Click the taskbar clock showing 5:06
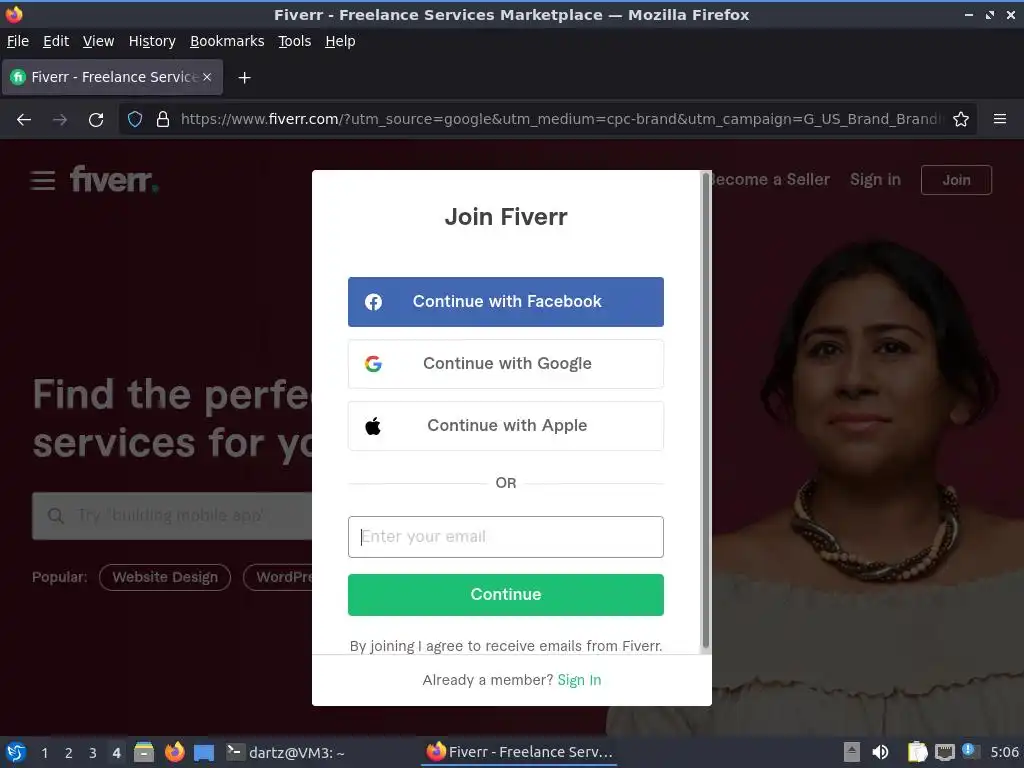 [1004, 752]
